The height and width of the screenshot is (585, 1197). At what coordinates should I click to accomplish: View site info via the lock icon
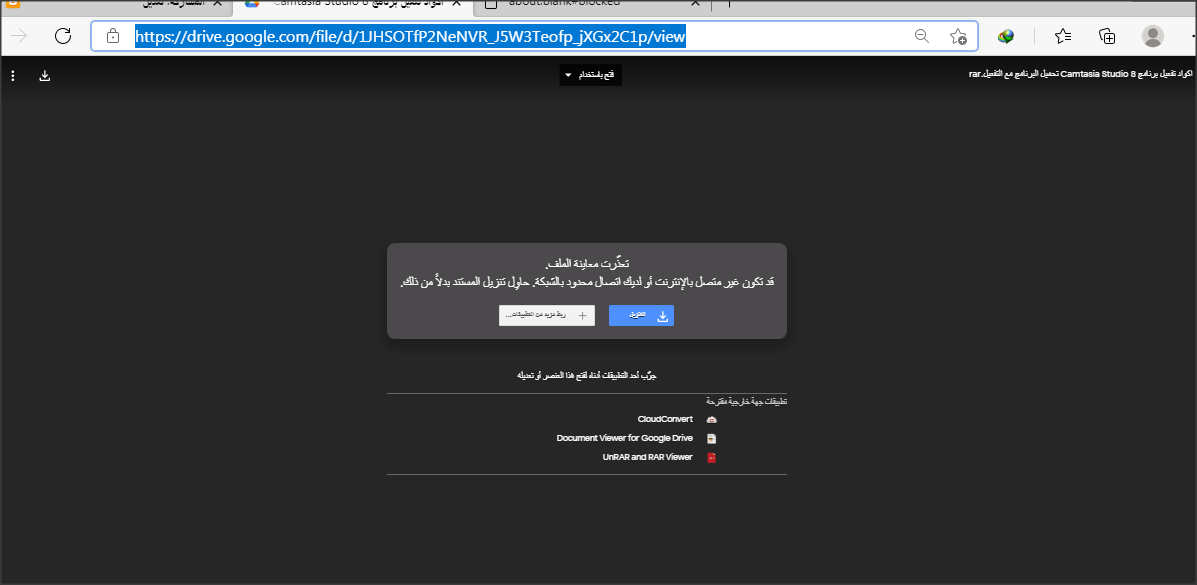pyautogui.click(x=113, y=36)
